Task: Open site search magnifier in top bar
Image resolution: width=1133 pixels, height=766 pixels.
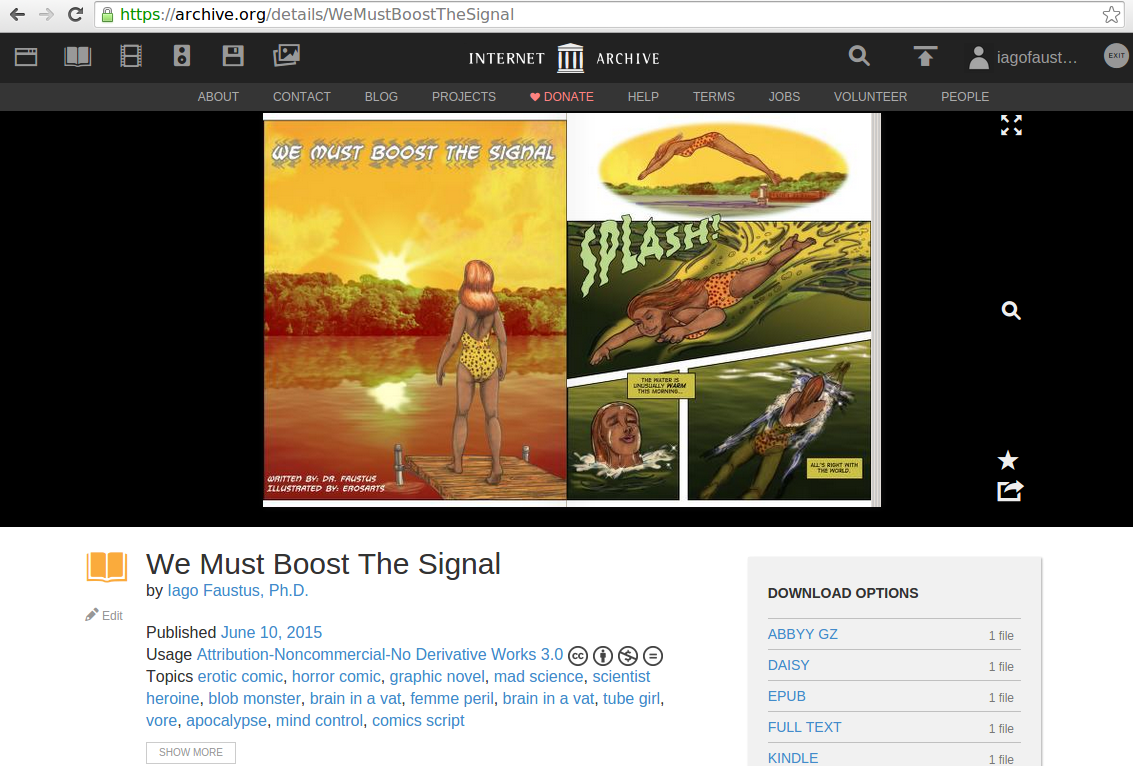Action: (x=859, y=56)
